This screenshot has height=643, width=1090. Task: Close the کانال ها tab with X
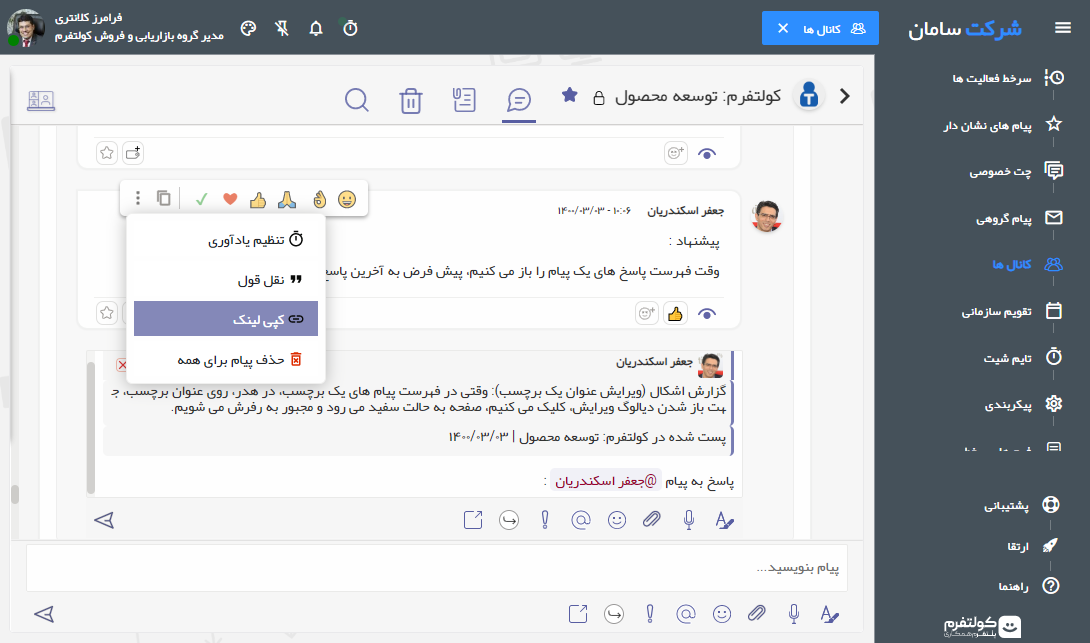783,29
